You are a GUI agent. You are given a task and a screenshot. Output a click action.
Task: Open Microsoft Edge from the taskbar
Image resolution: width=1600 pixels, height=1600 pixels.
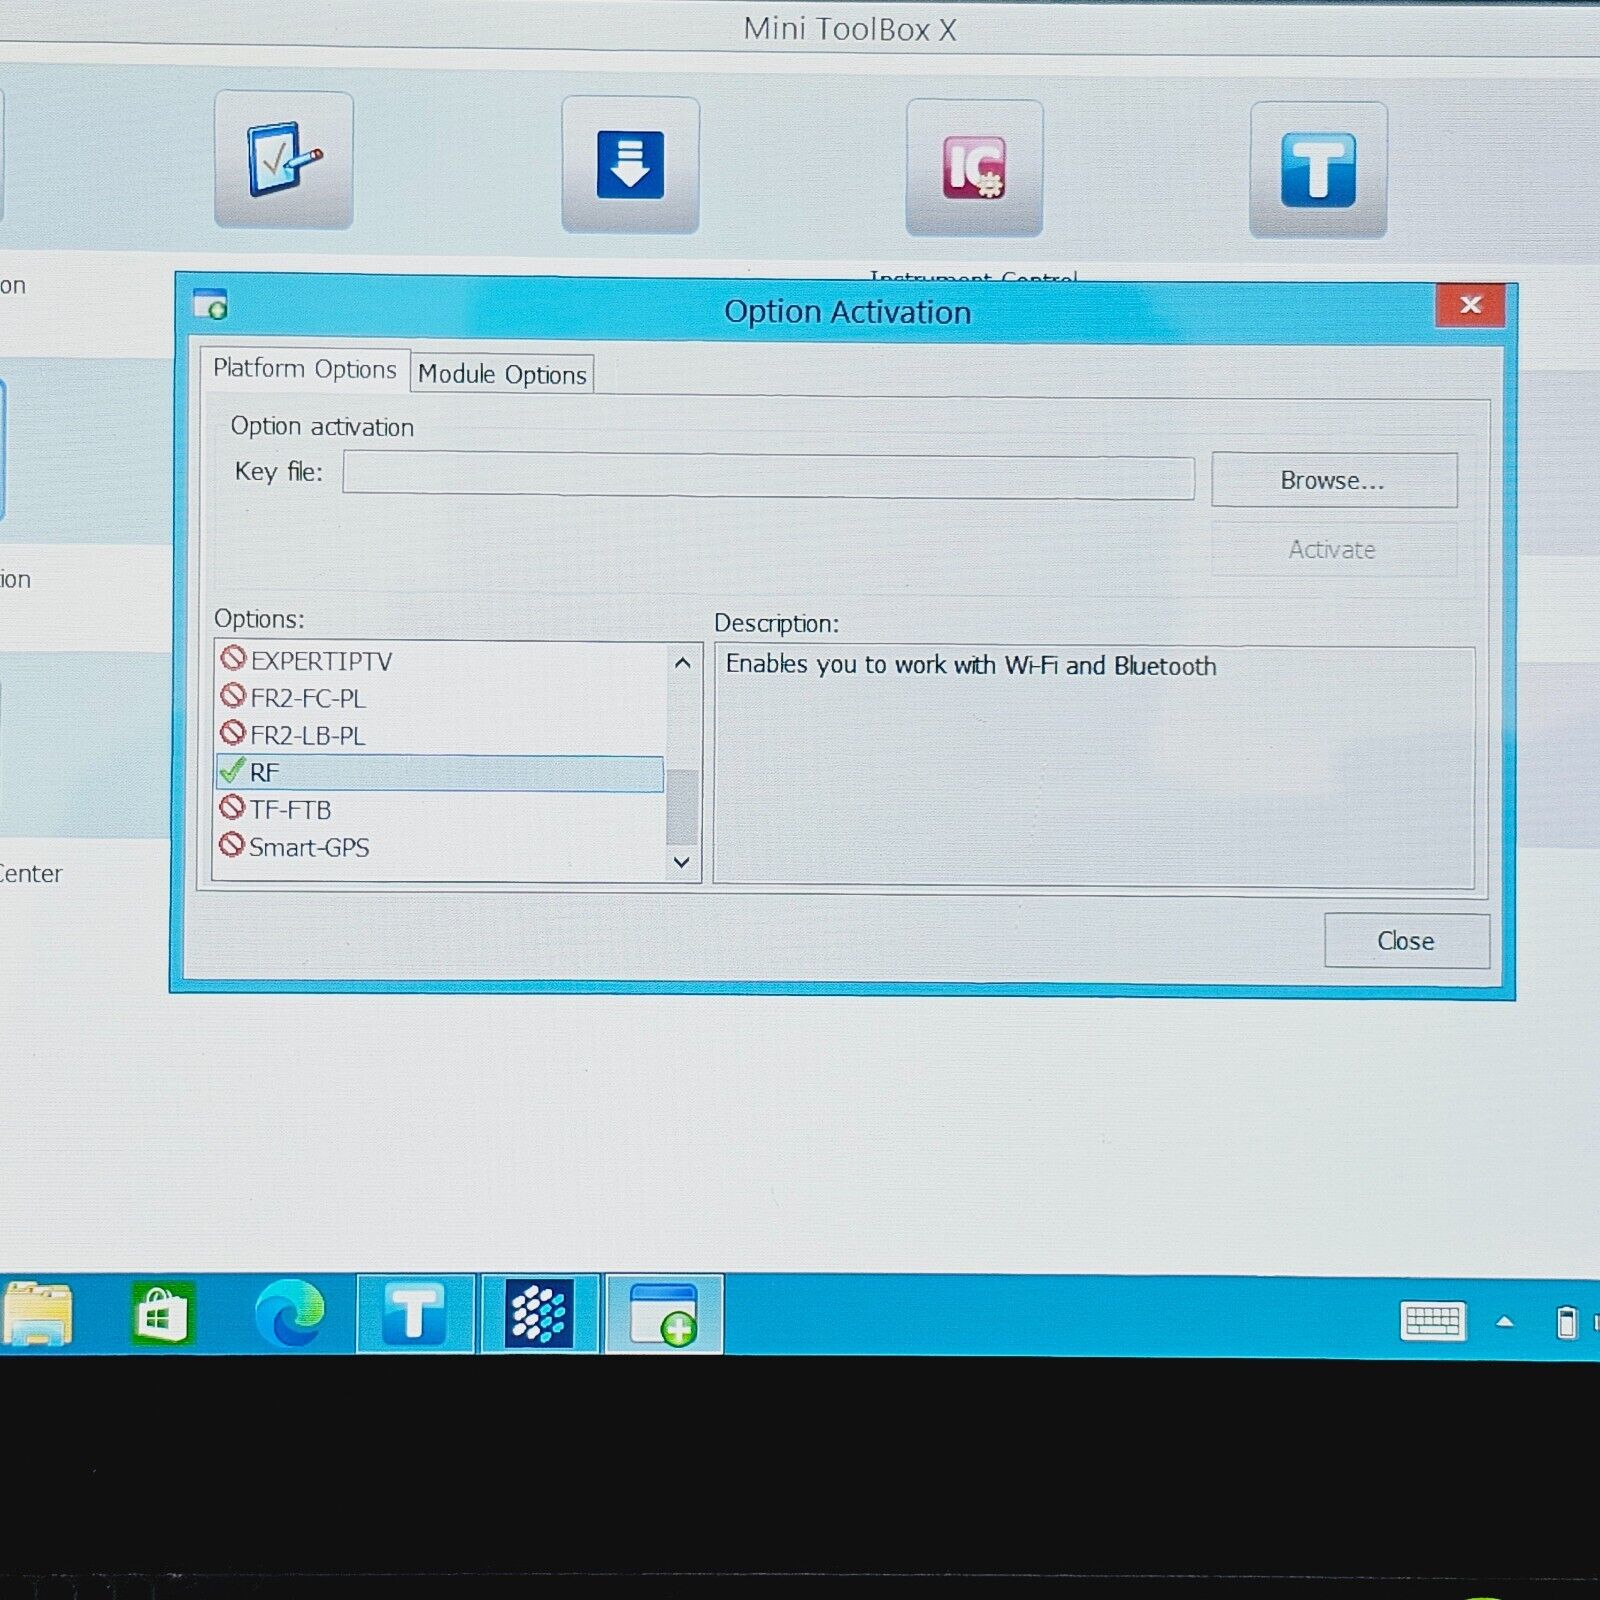pyautogui.click(x=289, y=1314)
